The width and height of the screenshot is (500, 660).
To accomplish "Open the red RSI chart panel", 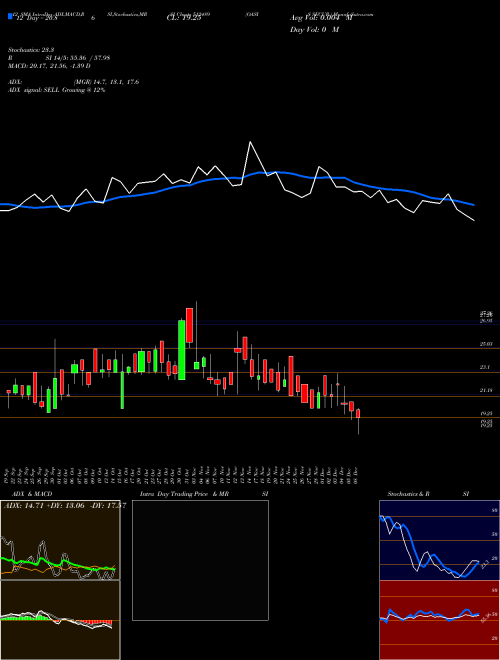I will pos(439,620).
